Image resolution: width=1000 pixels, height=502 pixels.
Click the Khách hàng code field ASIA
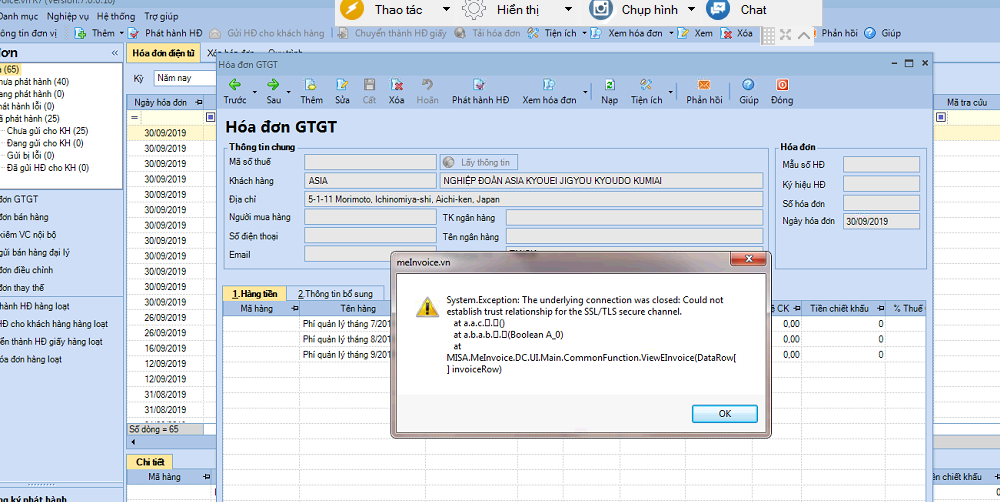[x=371, y=181]
